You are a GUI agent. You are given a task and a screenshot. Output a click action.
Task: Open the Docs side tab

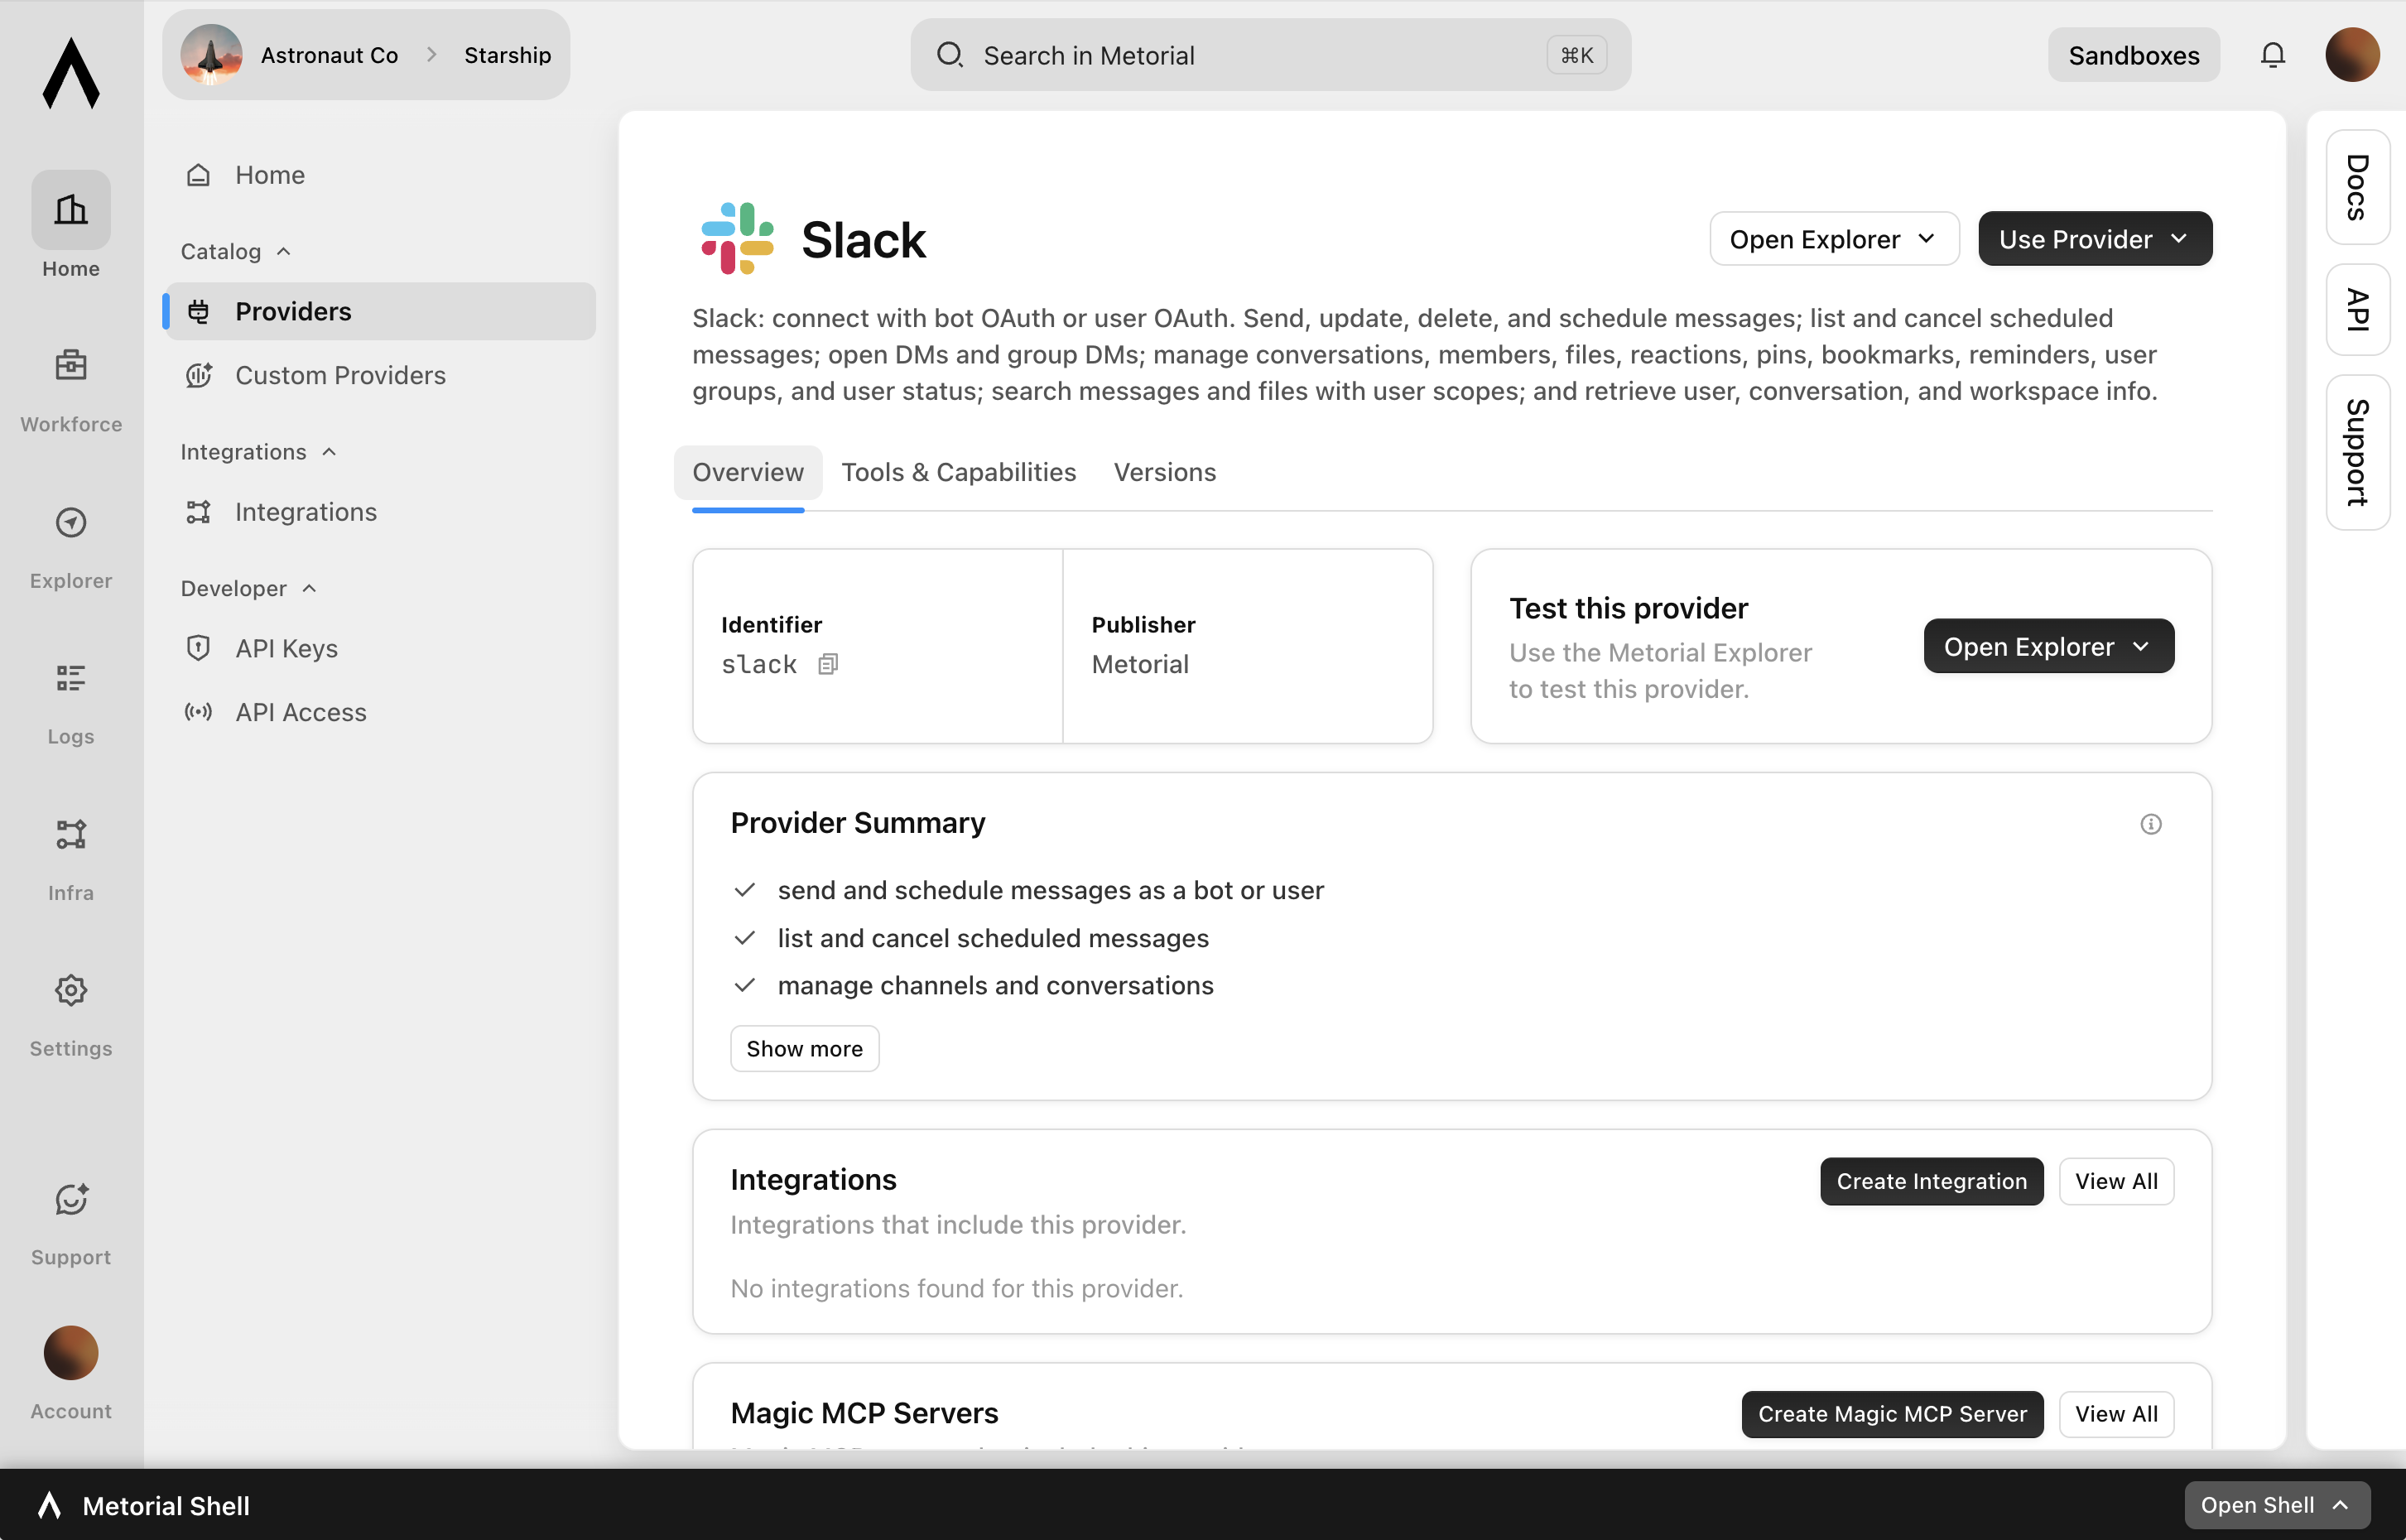[x=2356, y=187]
